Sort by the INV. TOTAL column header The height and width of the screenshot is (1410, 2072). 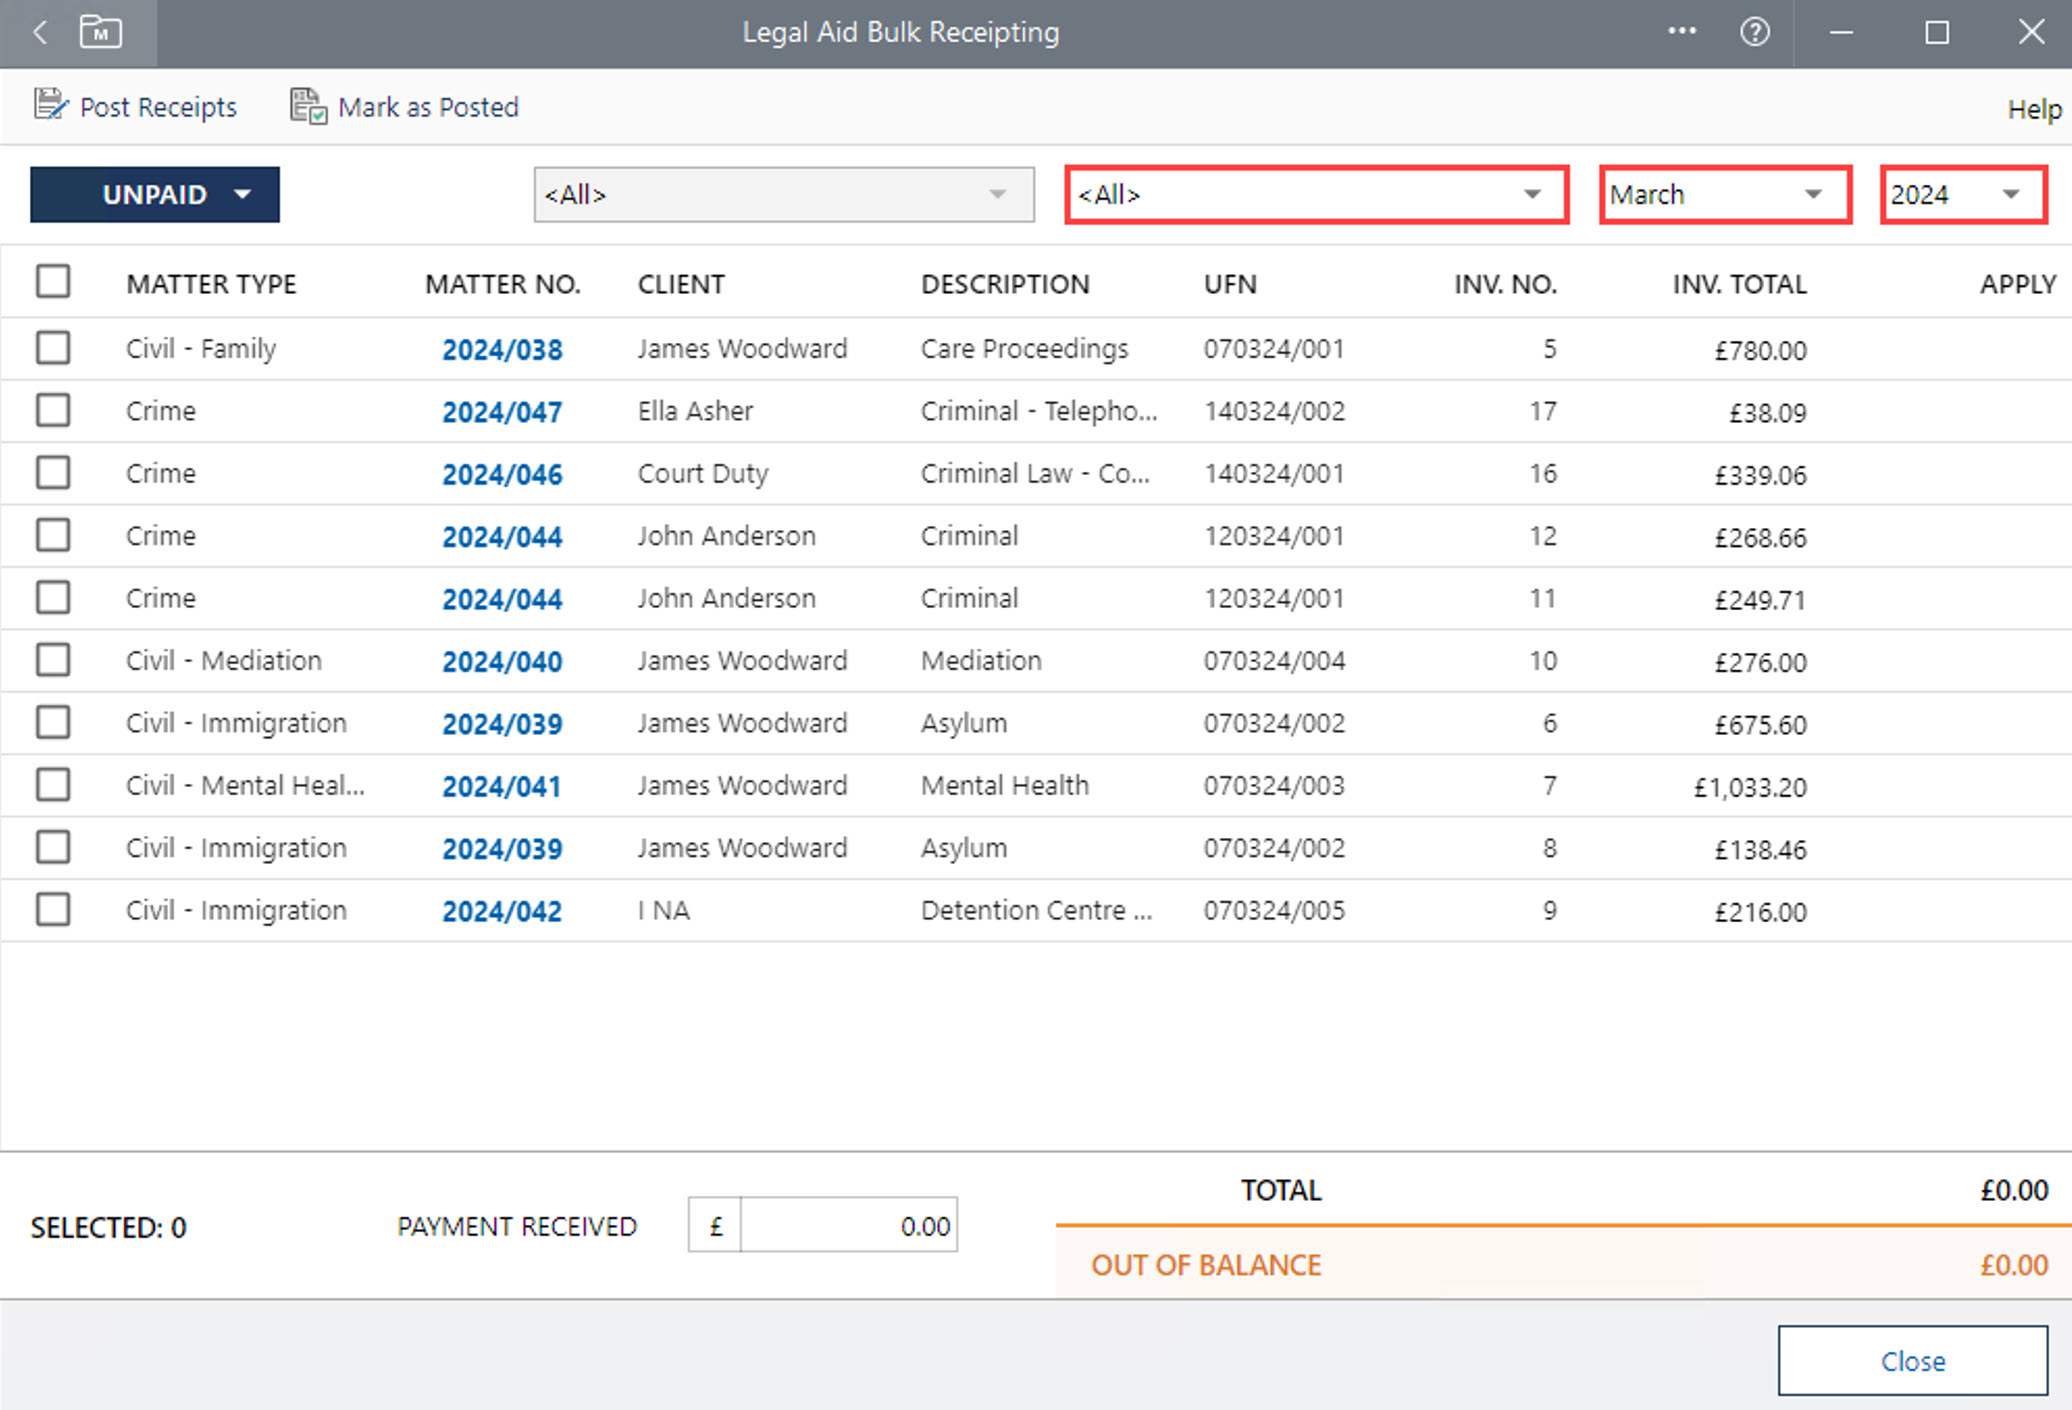click(1739, 284)
